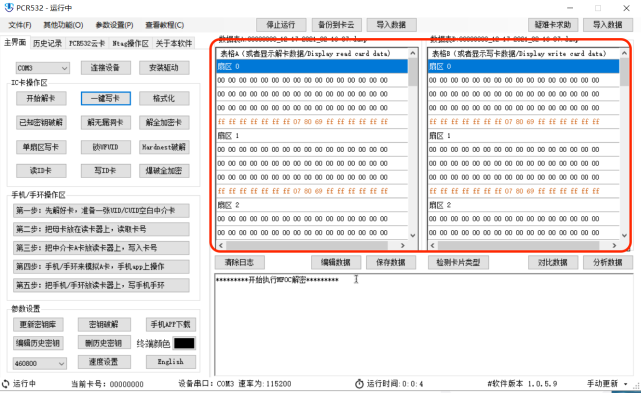Click the 分析数据 button
Image resolution: width=641 pixels, height=393 pixels.
(x=608, y=262)
